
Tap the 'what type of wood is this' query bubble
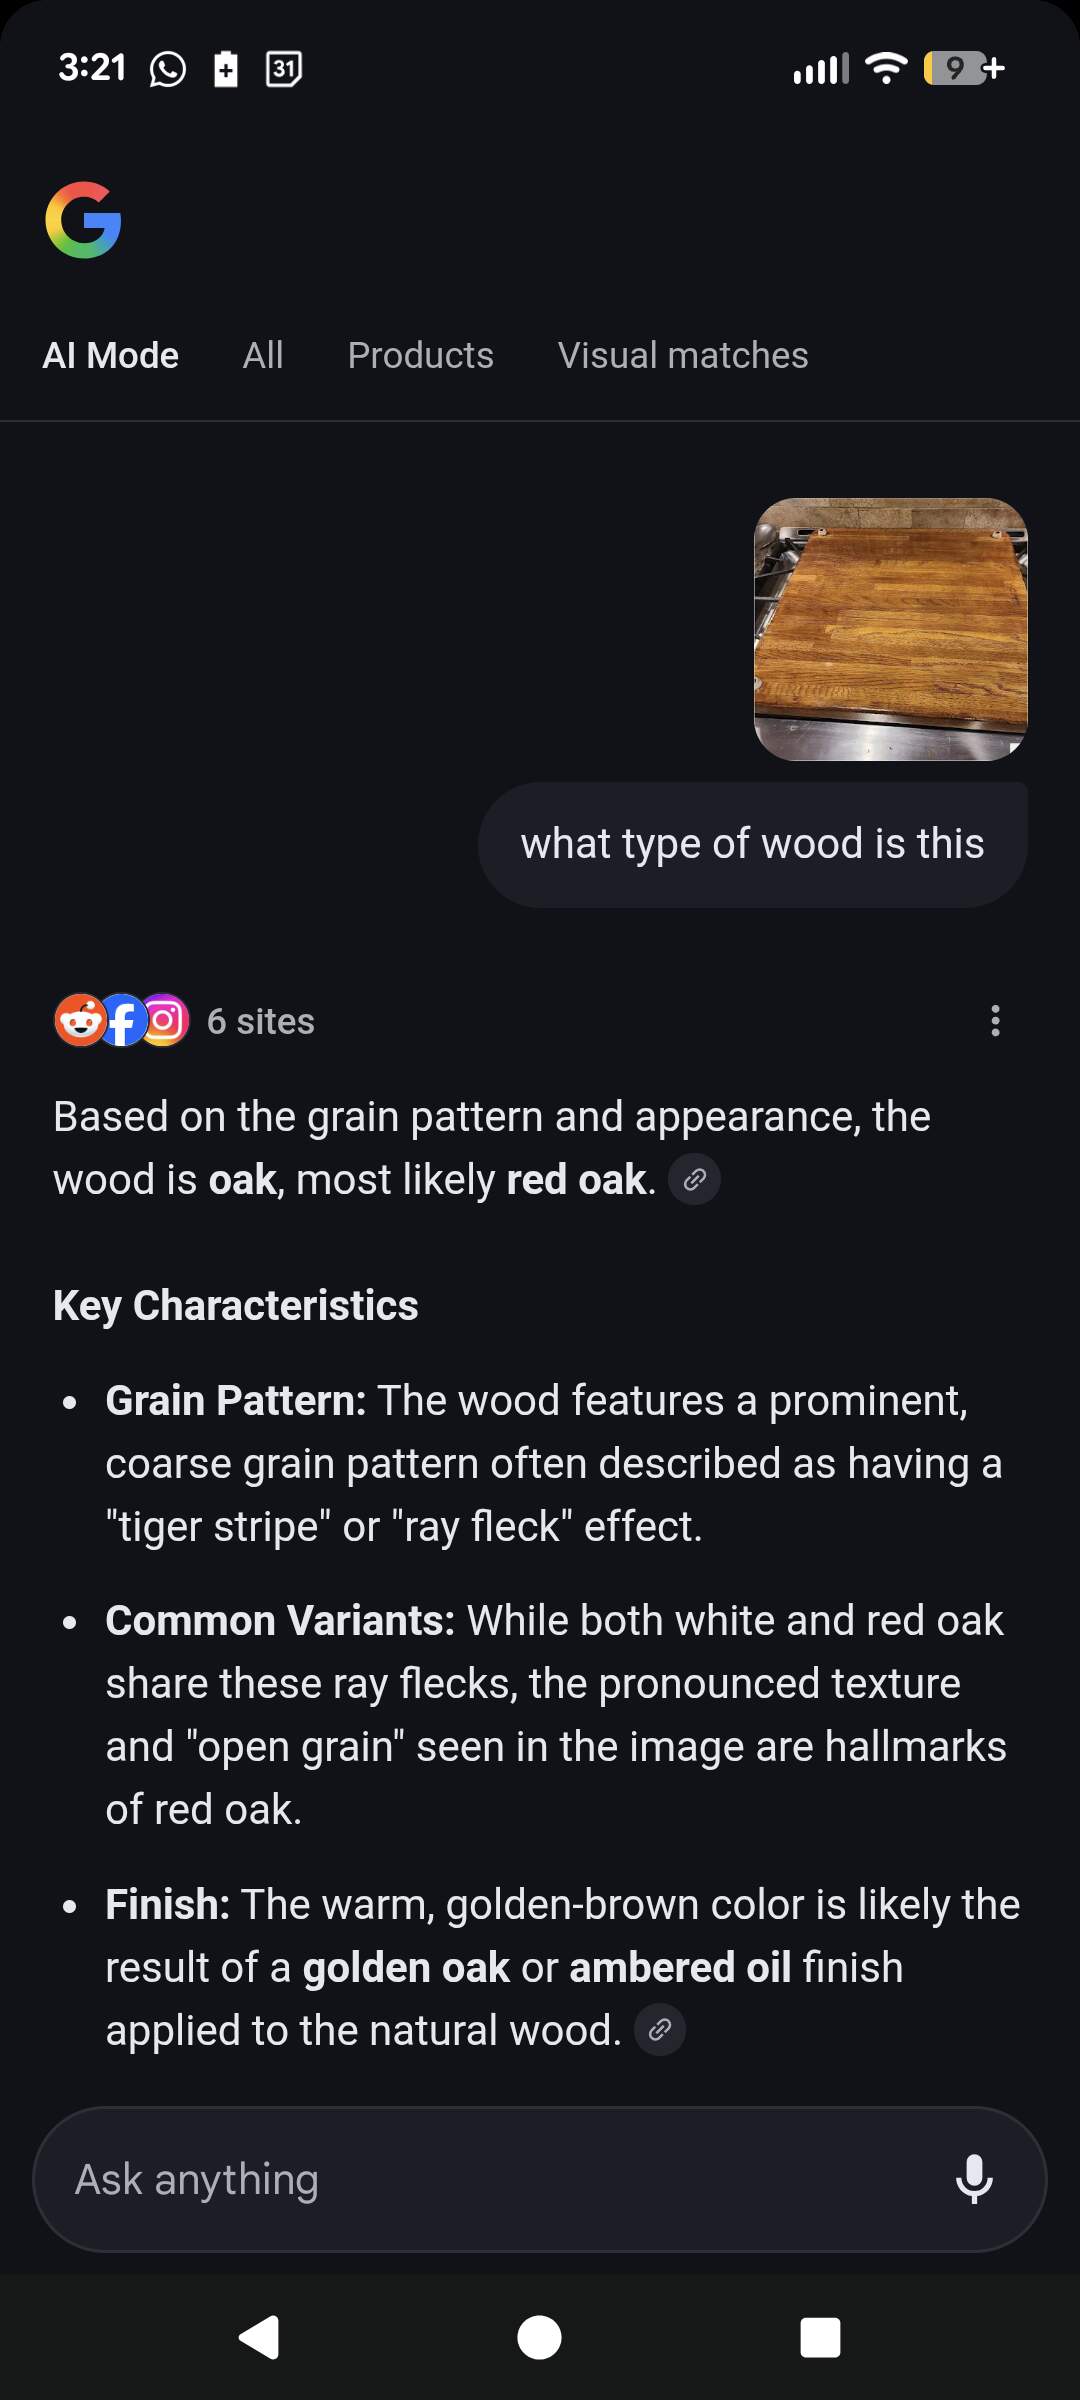tap(752, 844)
